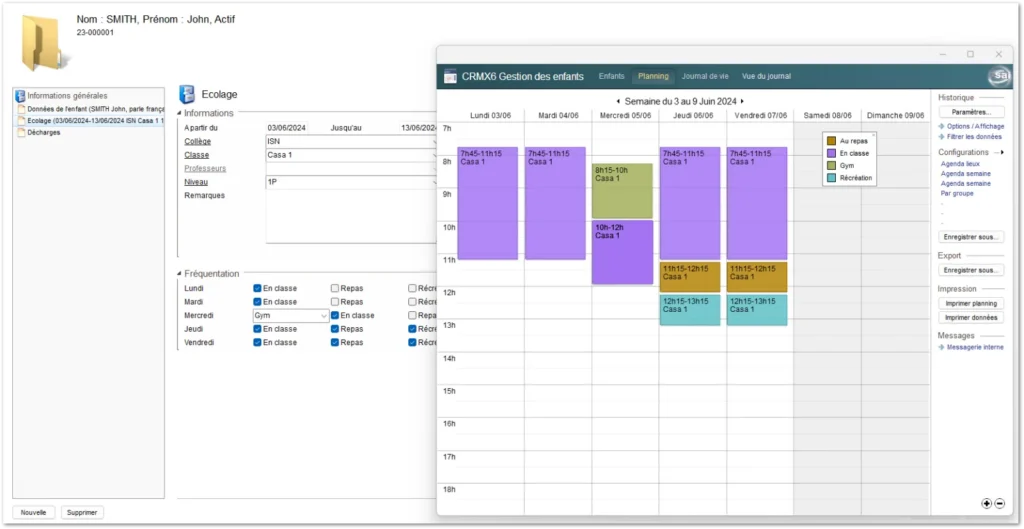Open the Vue du journal tab

(x=766, y=76)
